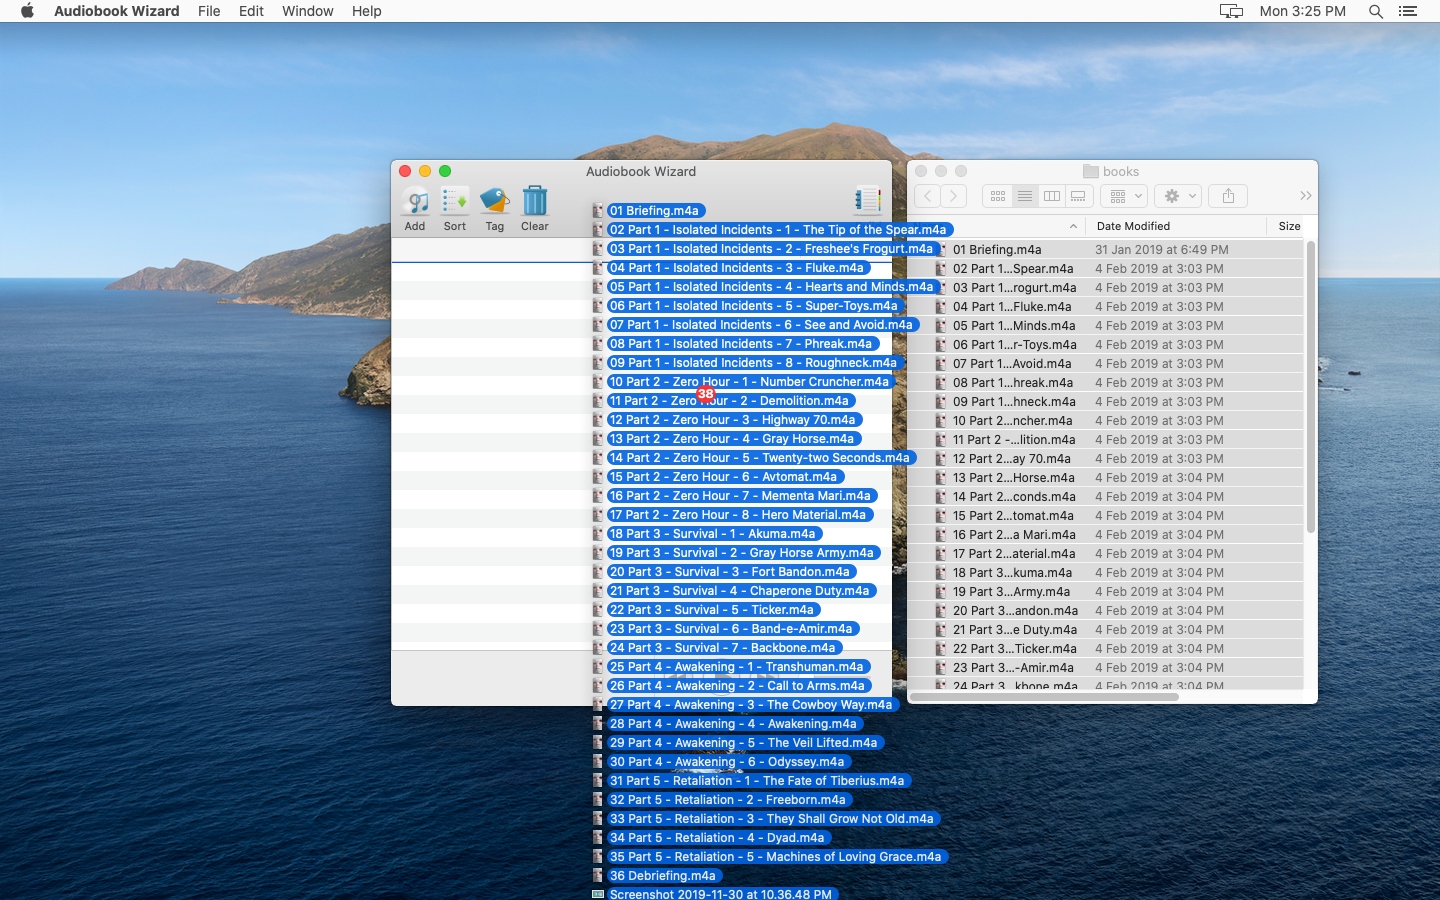
Task: Click the Tag icon in Audiobook Wizard toolbar
Action: [x=495, y=201]
